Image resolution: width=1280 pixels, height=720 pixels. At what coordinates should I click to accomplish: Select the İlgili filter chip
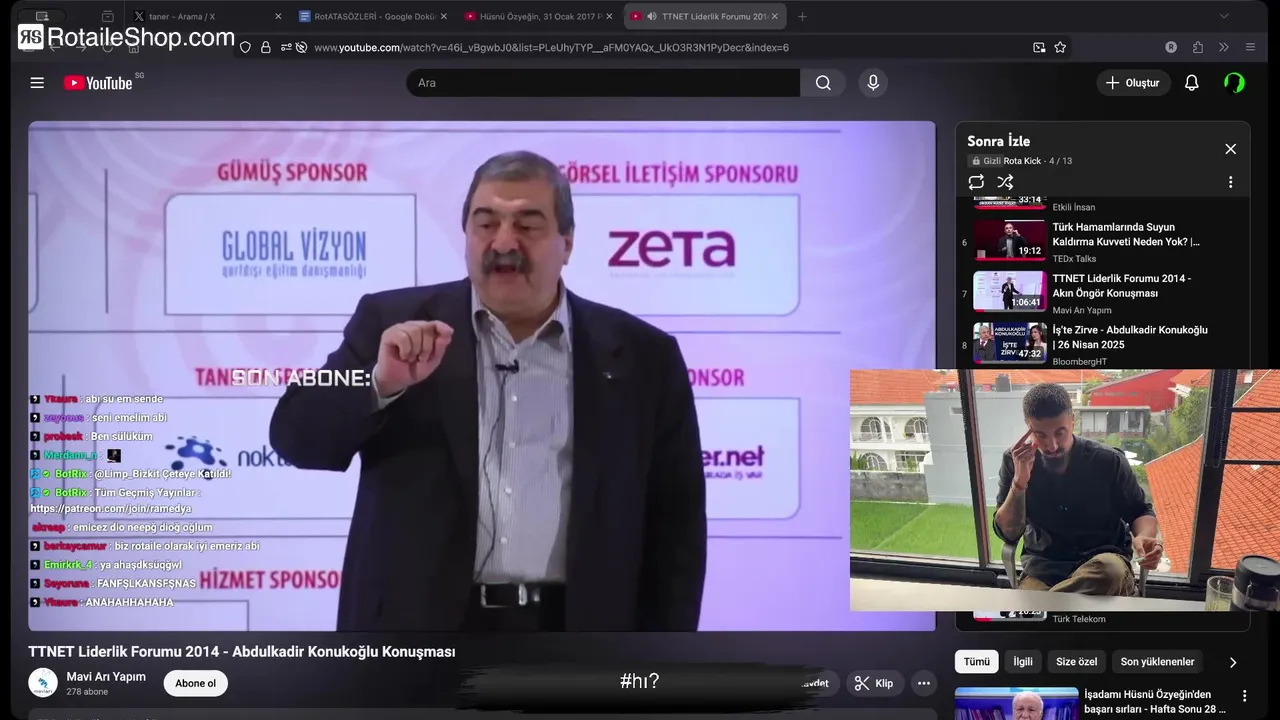click(1023, 662)
